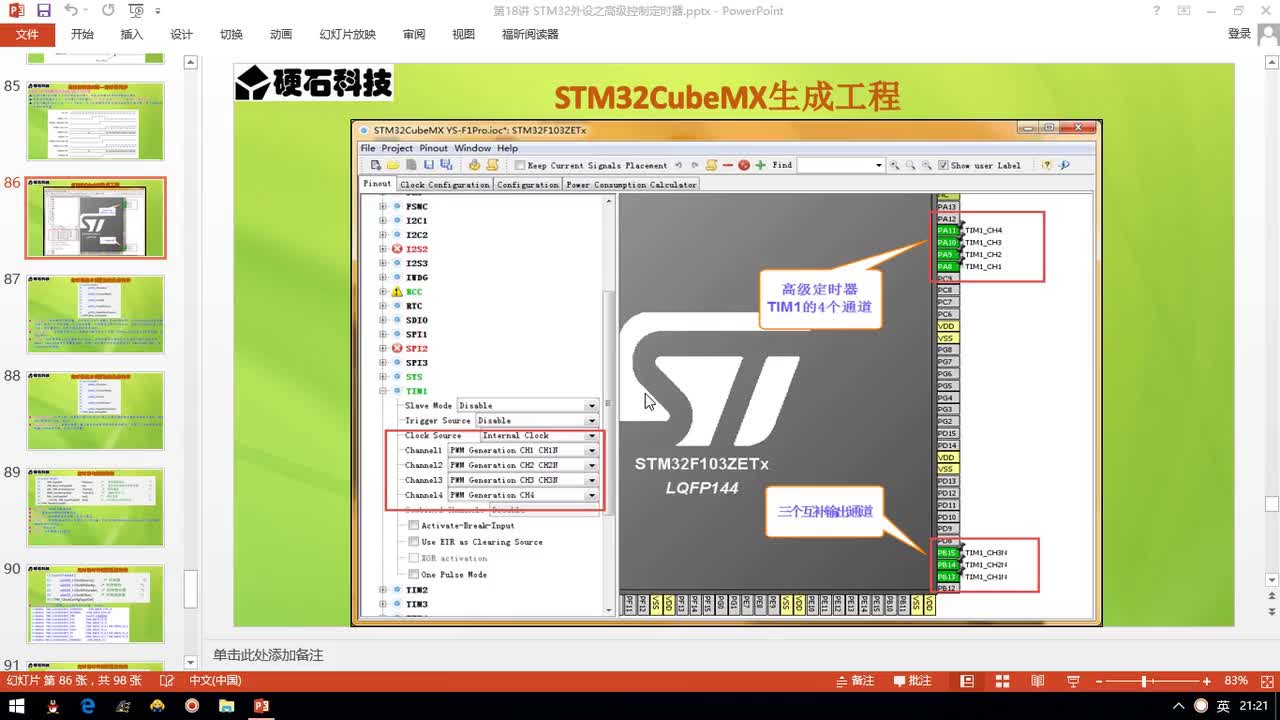Click zoom in plus button

1207,681
